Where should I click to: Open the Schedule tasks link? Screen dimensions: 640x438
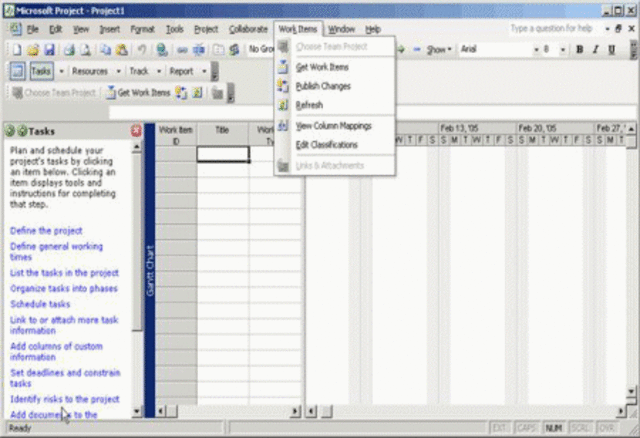[x=40, y=304]
